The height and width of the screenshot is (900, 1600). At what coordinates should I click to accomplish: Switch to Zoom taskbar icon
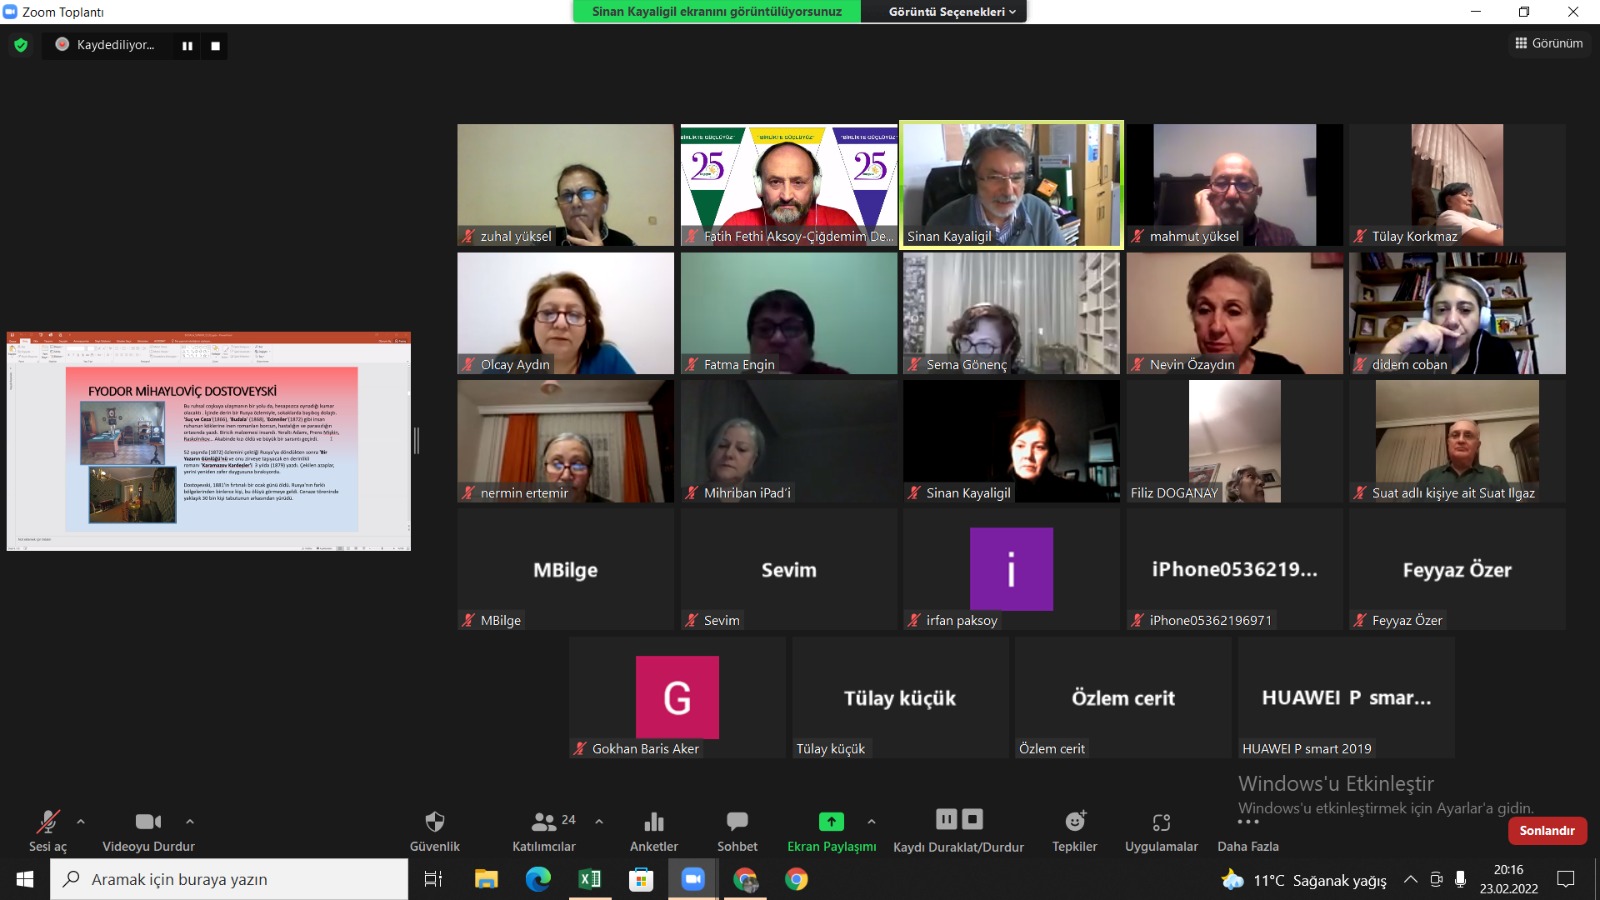pyautogui.click(x=693, y=879)
